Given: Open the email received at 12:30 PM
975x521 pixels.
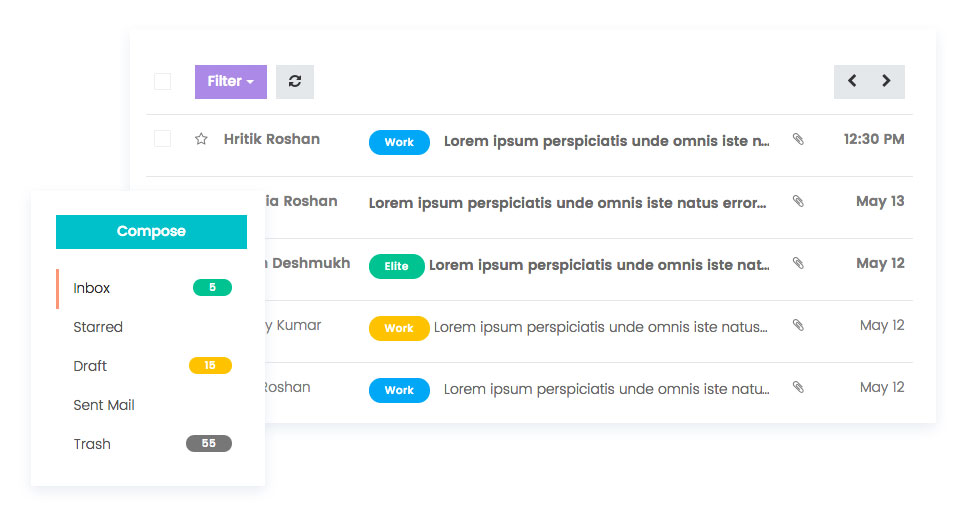Looking at the screenshot, I should click(x=606, y=141).
